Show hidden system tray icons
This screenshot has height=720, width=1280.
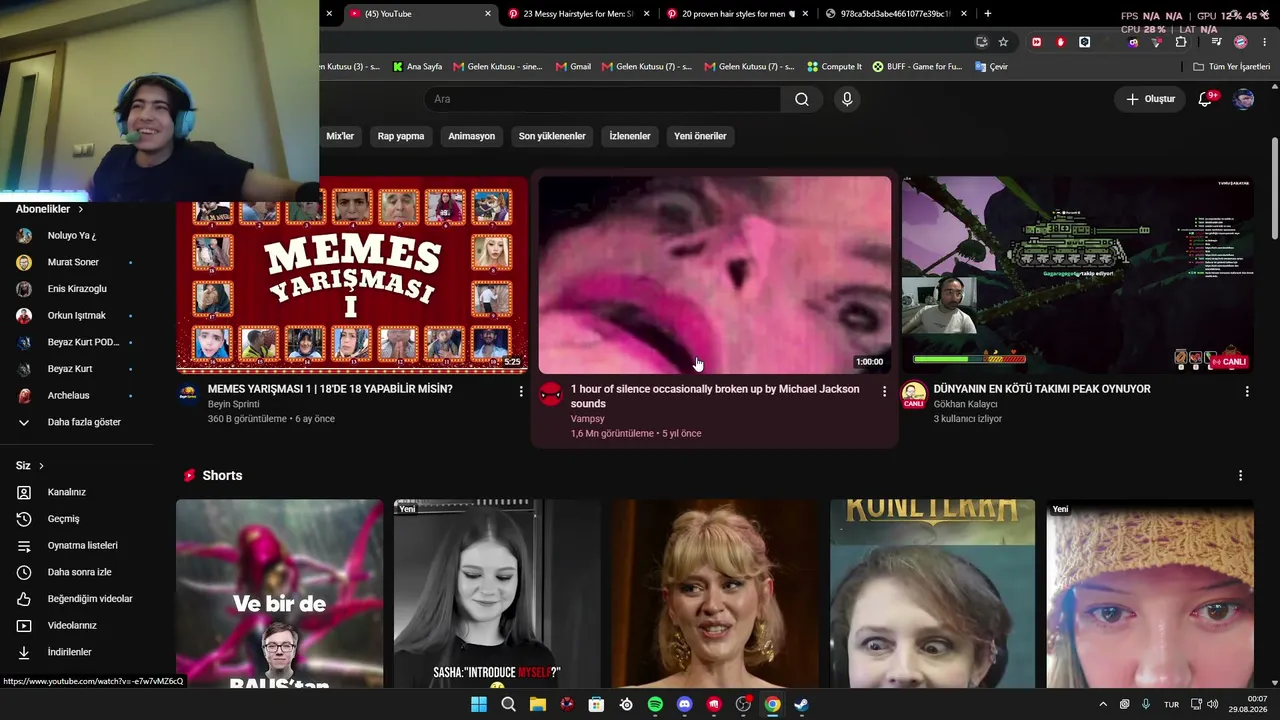click(x=1103, y=704)
